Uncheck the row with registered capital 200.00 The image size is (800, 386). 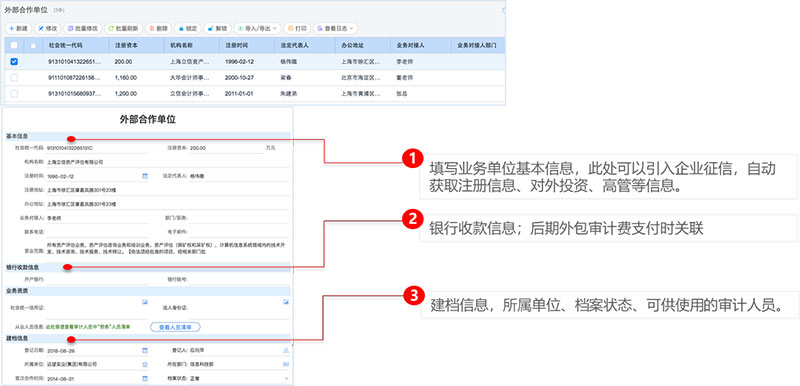click(x=14, y=62)
